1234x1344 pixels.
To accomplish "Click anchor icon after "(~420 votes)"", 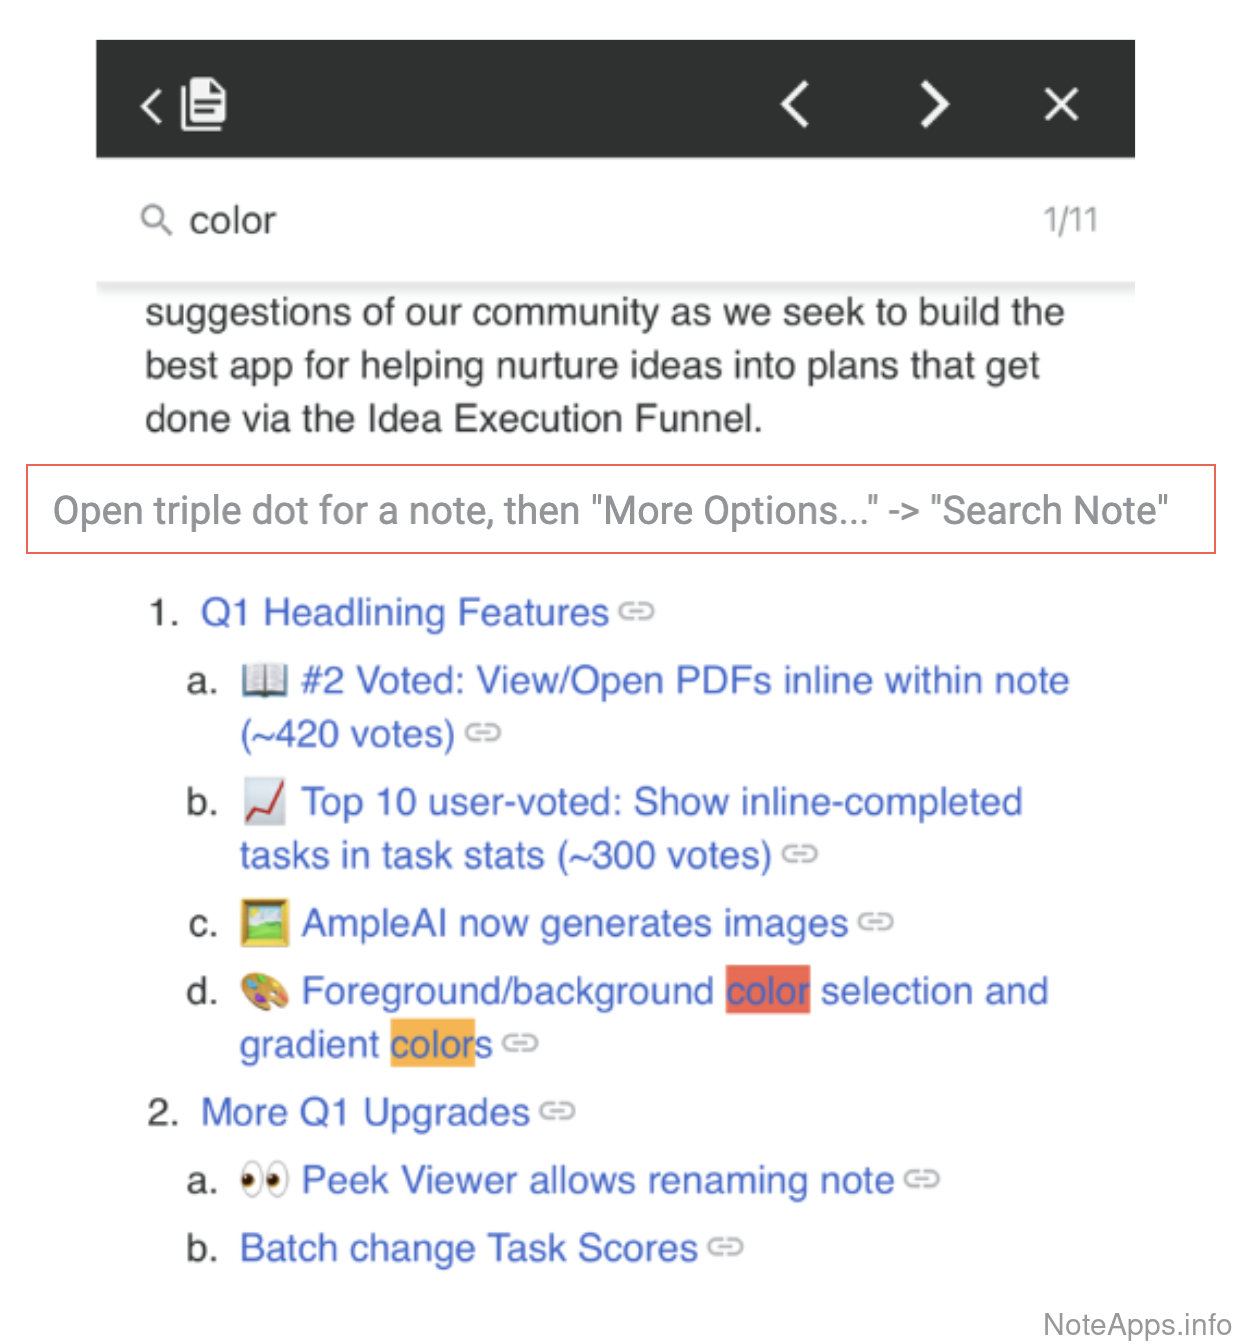I will pyautogui.click(x=483, y=733).
